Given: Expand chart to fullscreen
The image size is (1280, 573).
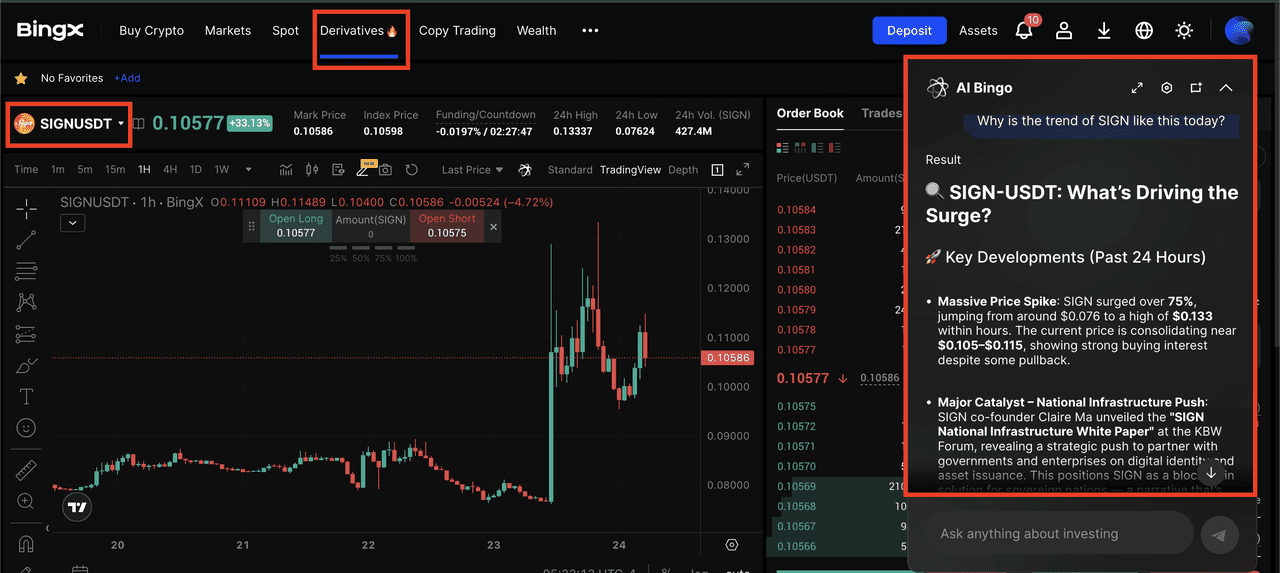Looking at the screenshot, I should [742, 170].
